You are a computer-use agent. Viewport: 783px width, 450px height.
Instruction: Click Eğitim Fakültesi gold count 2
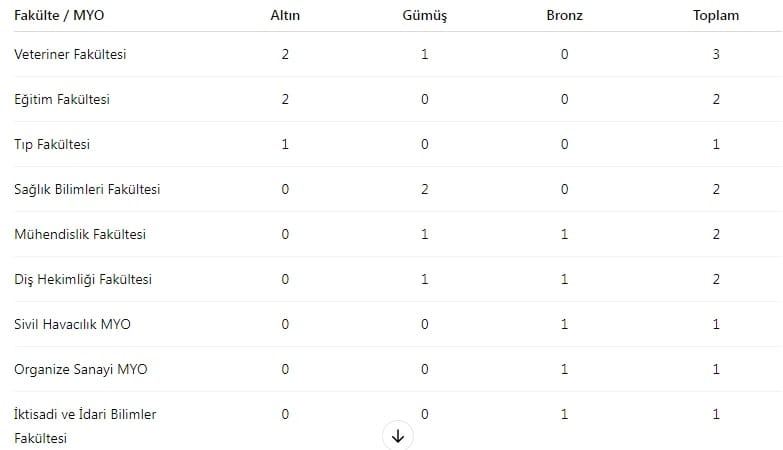tap(285, 99)
